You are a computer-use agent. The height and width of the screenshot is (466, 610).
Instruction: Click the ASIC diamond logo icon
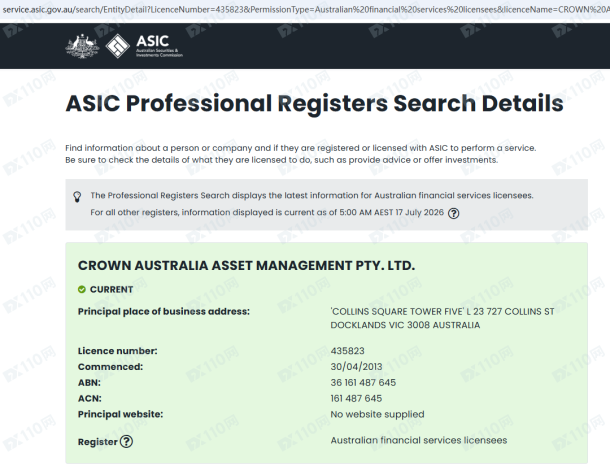[x=117, y=46]
